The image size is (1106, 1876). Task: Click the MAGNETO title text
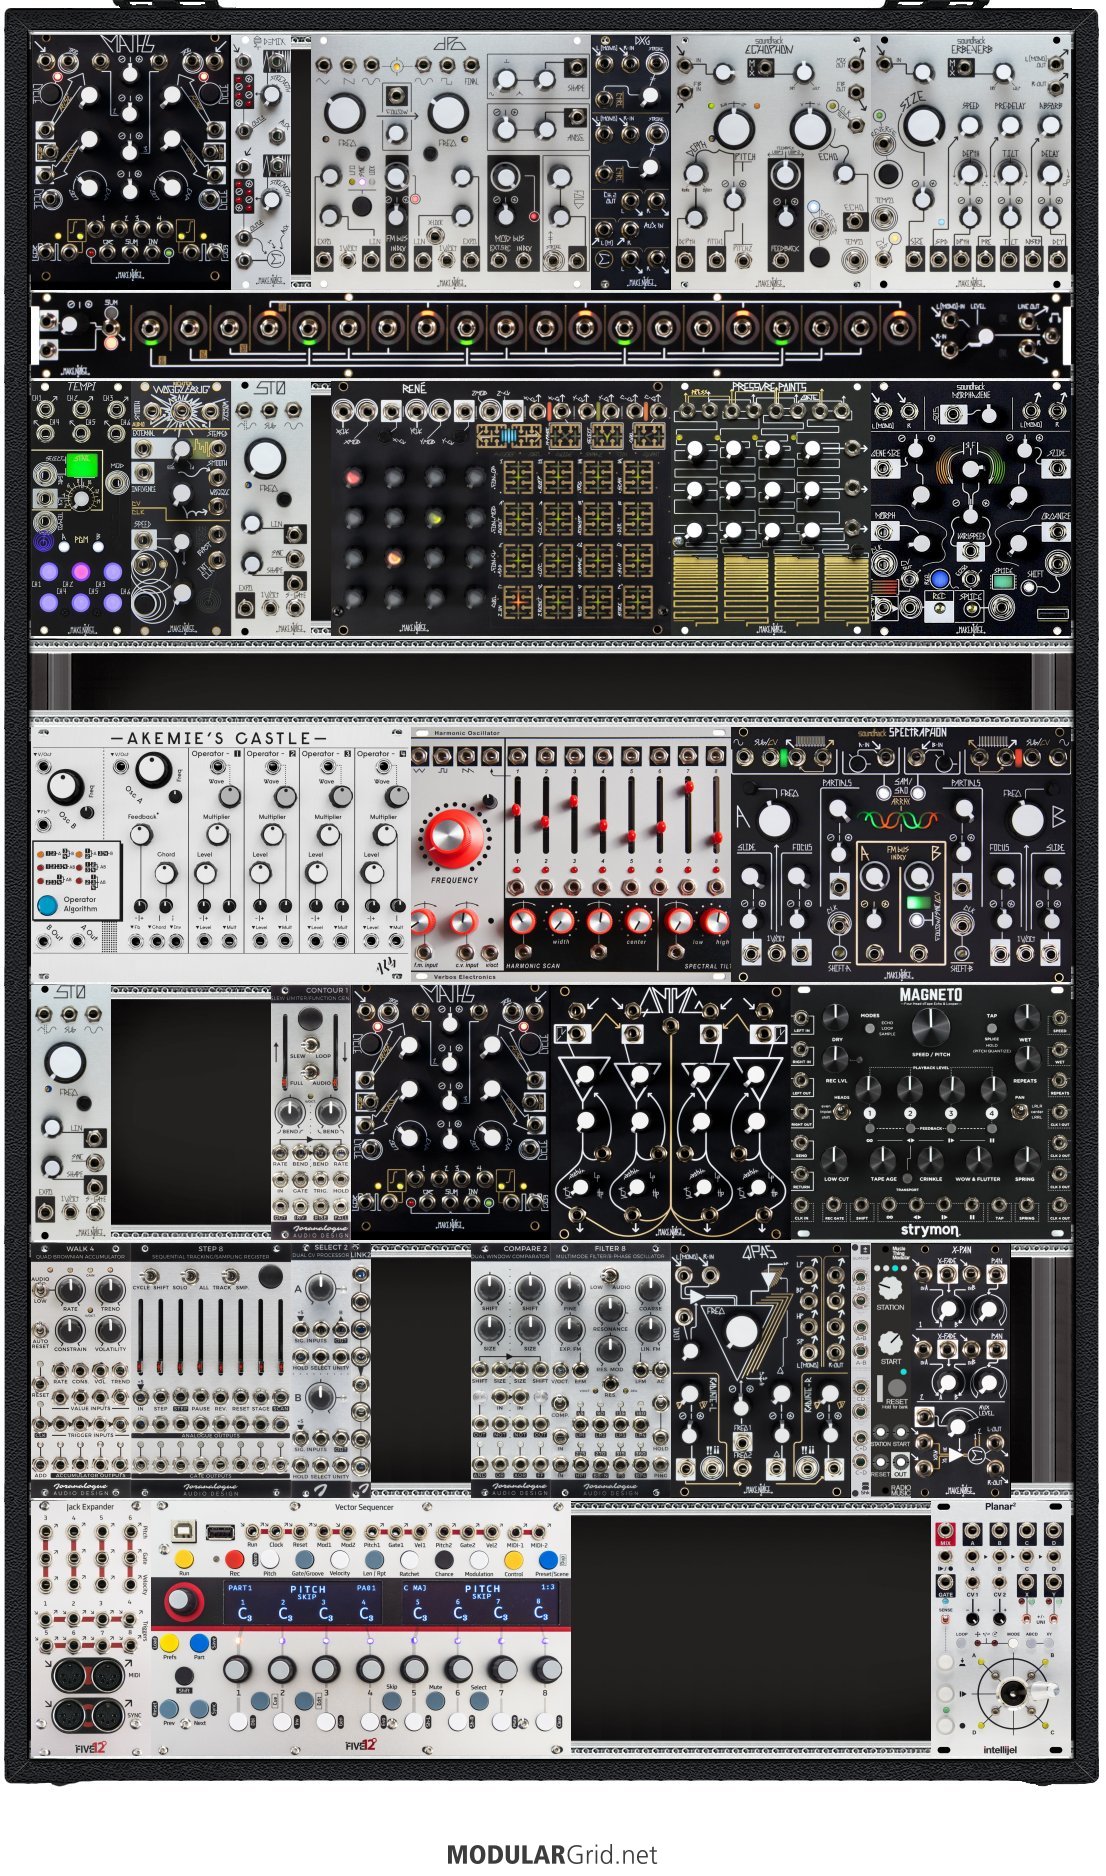point(930,995)
